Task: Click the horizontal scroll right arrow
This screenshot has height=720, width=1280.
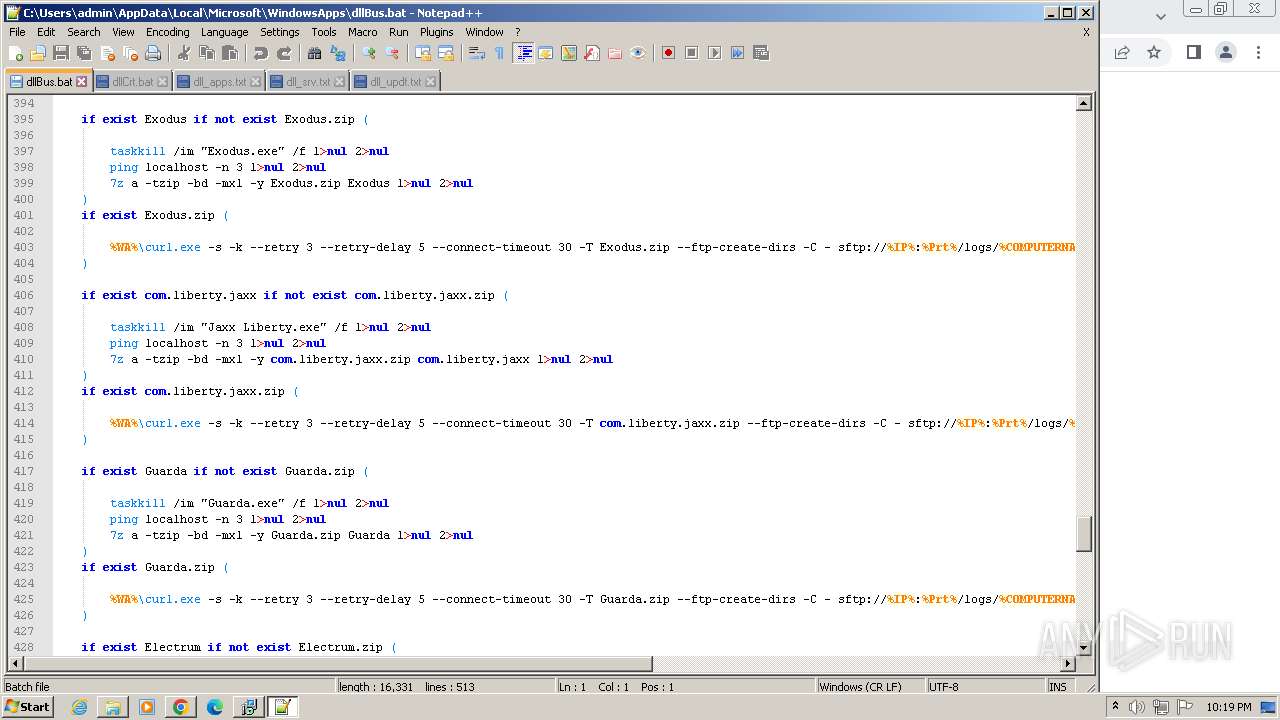Action: click(x=1068, y=663)
